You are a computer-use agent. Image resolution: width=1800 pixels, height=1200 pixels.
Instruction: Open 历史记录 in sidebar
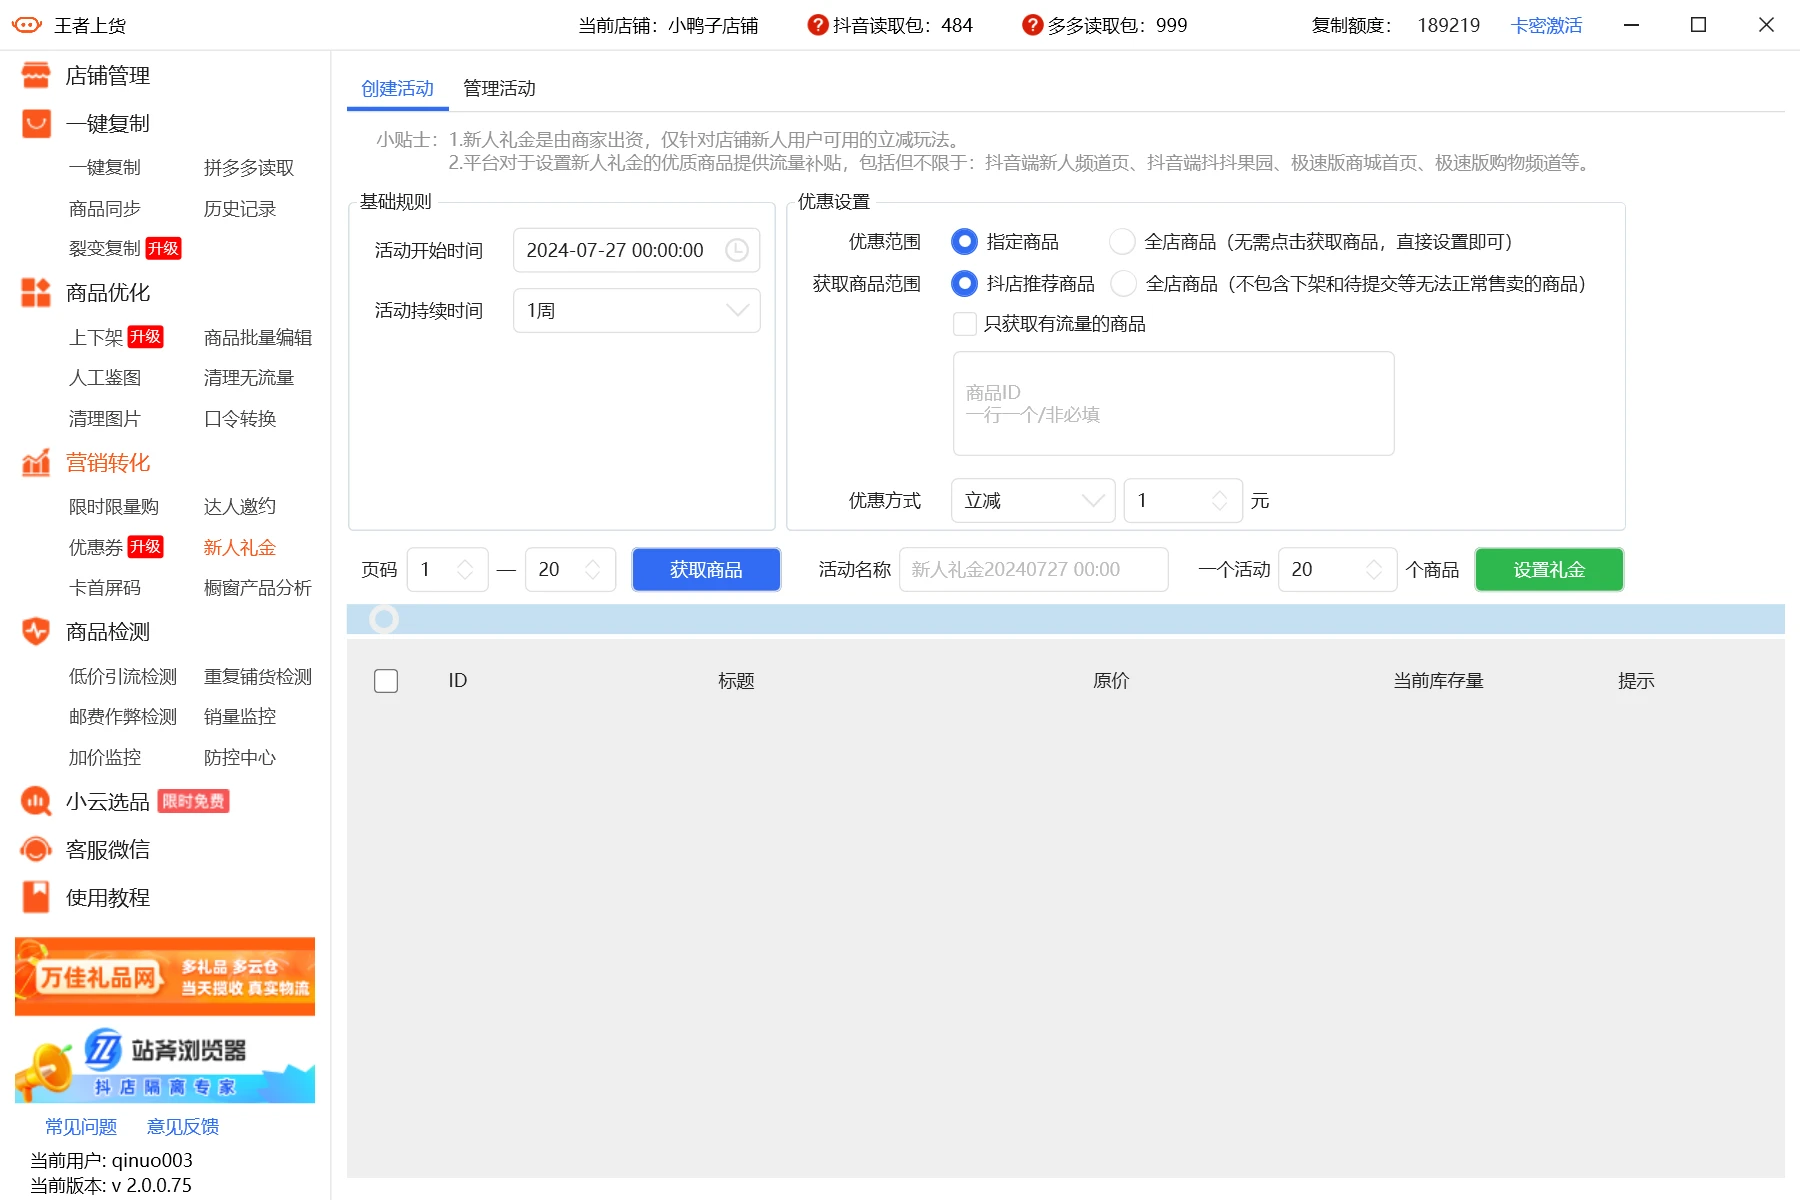(x=240, y=208)
